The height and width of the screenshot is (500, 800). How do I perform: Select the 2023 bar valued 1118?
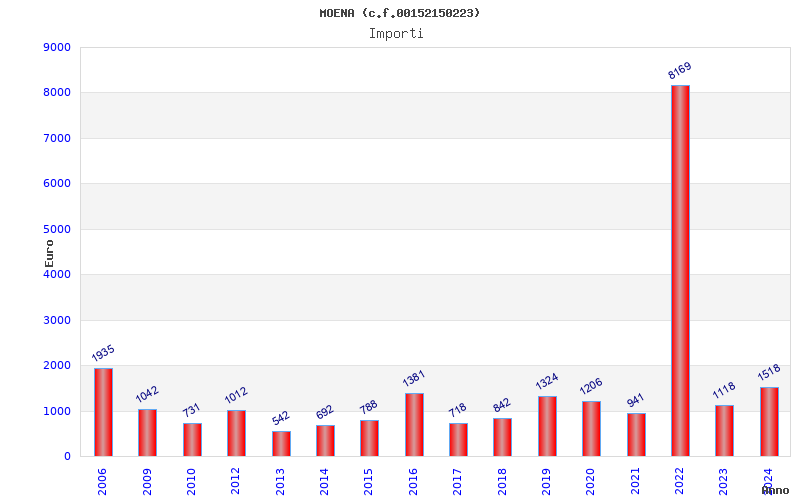point(724,431)
